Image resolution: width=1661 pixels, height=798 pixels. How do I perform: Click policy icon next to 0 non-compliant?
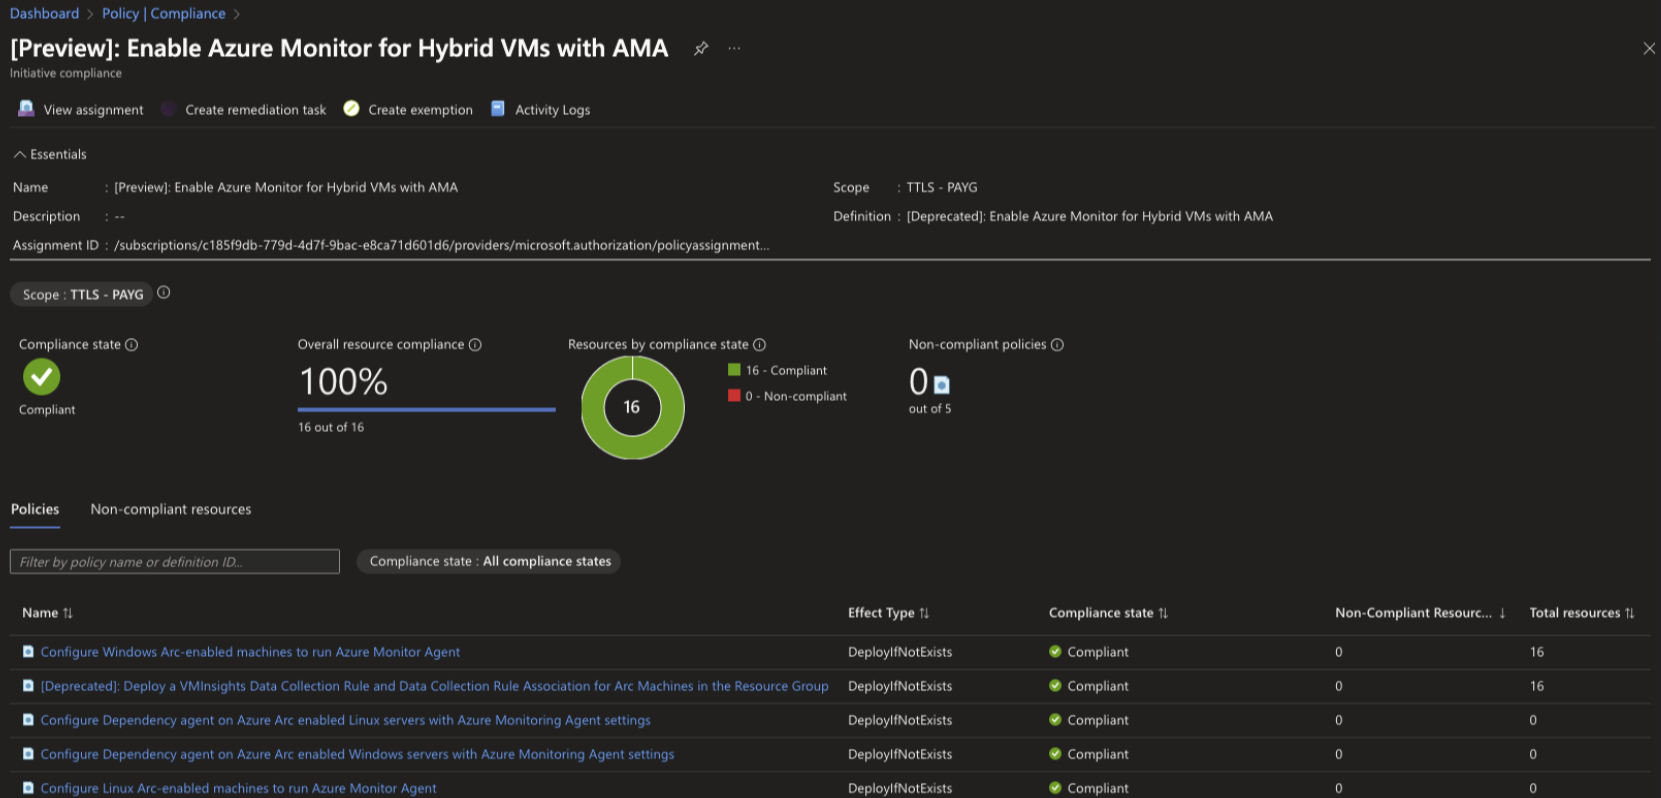tap(941, 385)
